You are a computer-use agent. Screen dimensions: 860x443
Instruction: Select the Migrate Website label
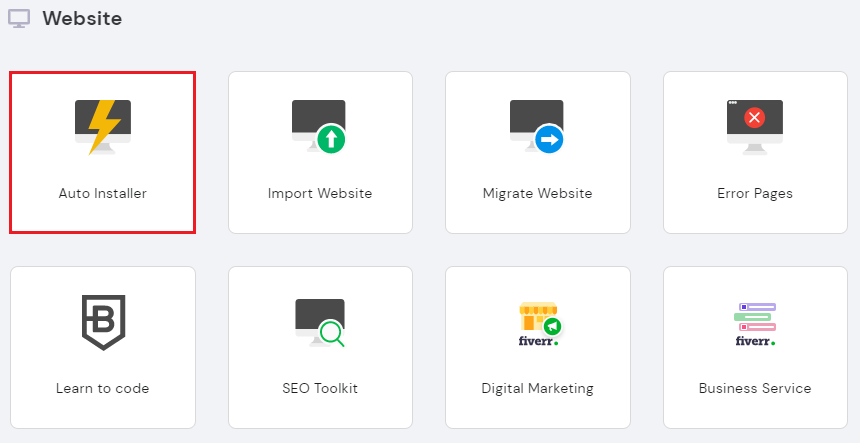(x=538, y=193)
